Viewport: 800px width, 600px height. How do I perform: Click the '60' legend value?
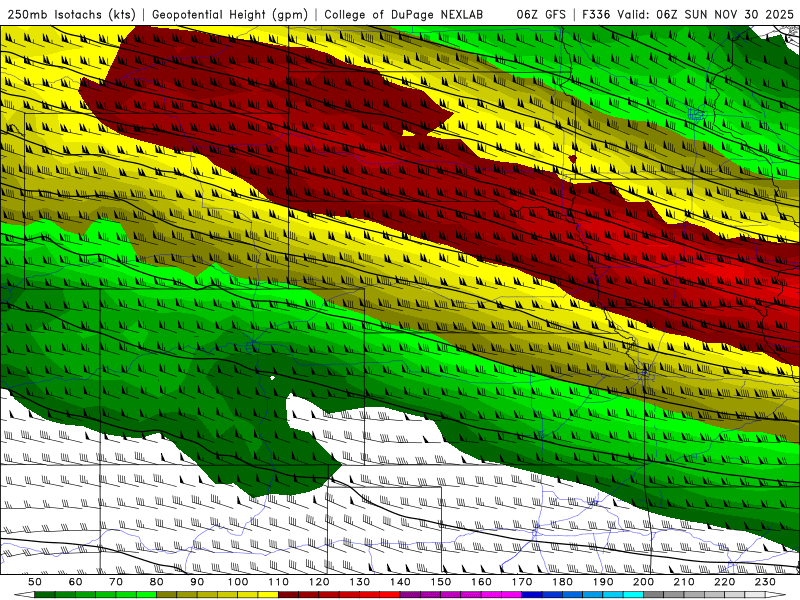75,582
